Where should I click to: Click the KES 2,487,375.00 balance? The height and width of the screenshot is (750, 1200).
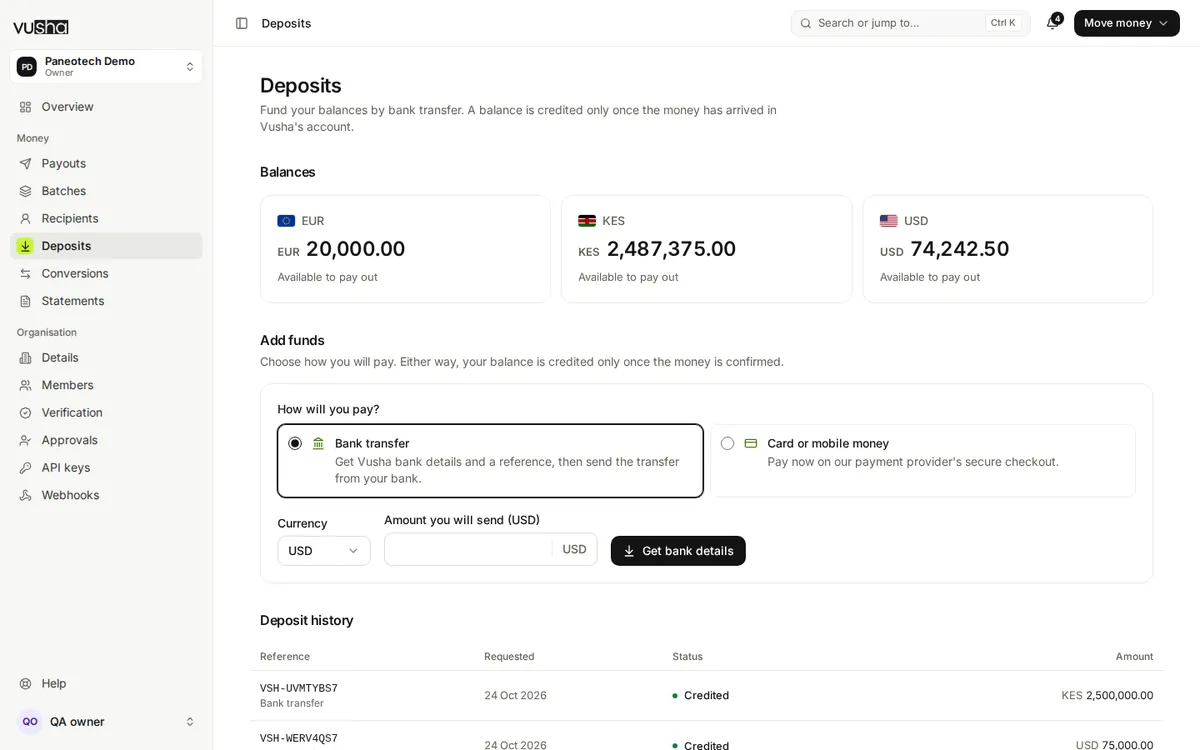657,249
